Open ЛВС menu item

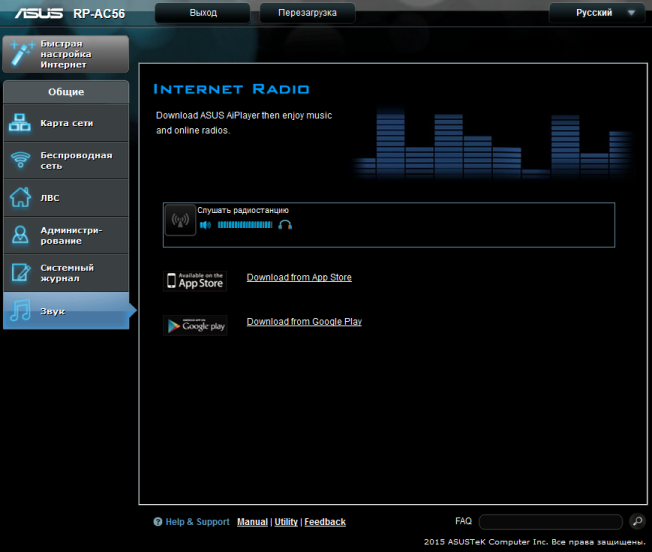point(66,198)
